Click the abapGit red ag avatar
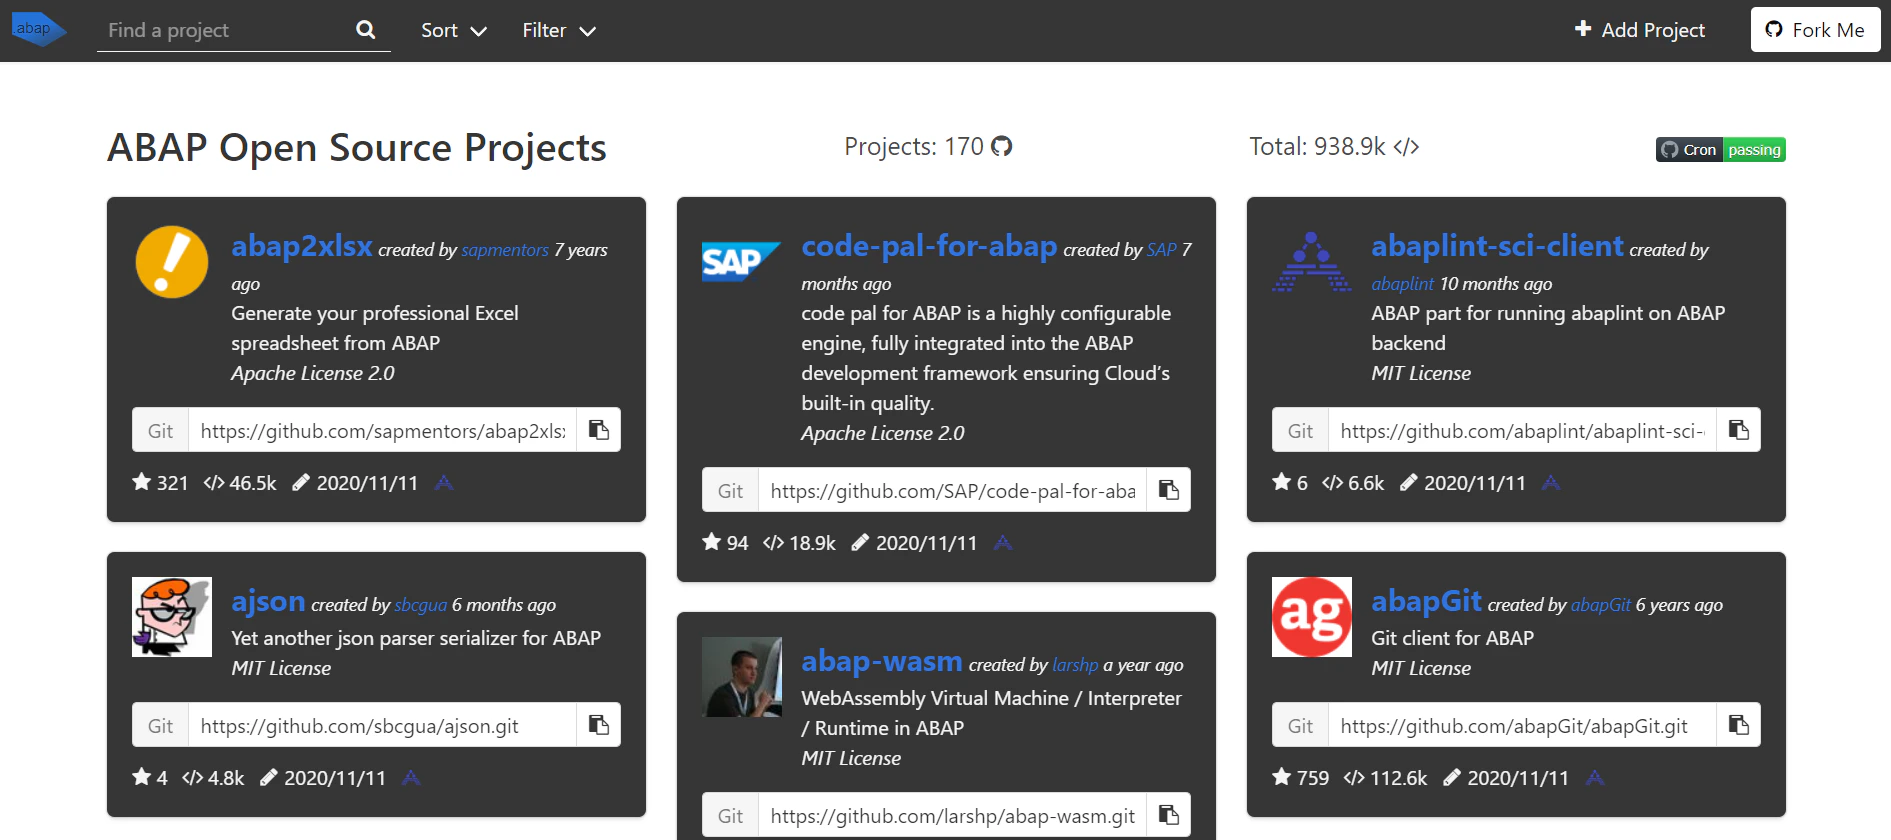Image resolution: width=1891 pixels, height=840 pixels. pyautogui.click(x=1312, y=617)
